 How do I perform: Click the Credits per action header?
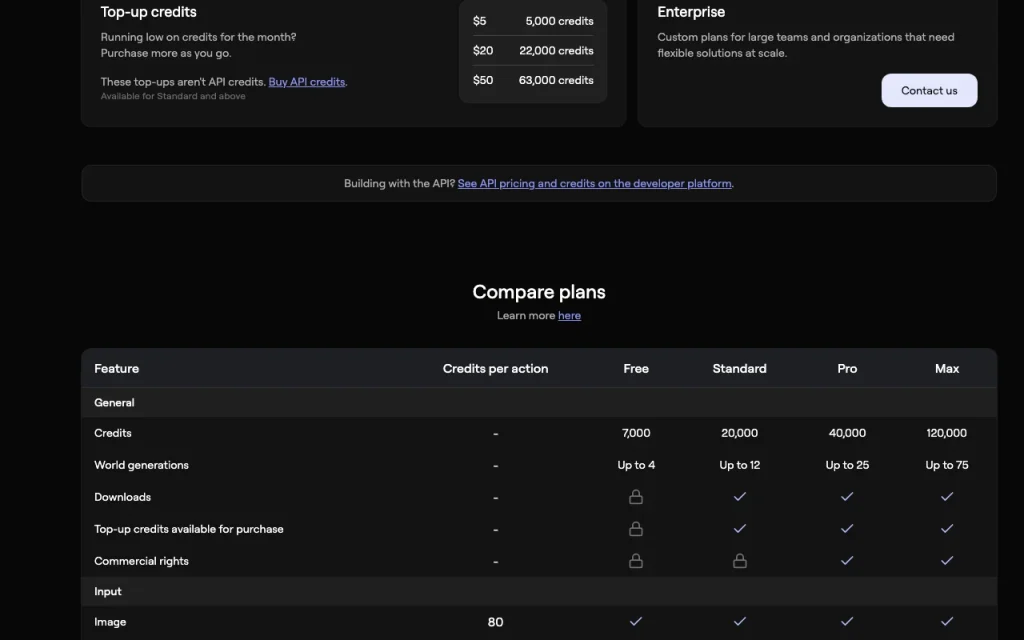tap(495, 368)
